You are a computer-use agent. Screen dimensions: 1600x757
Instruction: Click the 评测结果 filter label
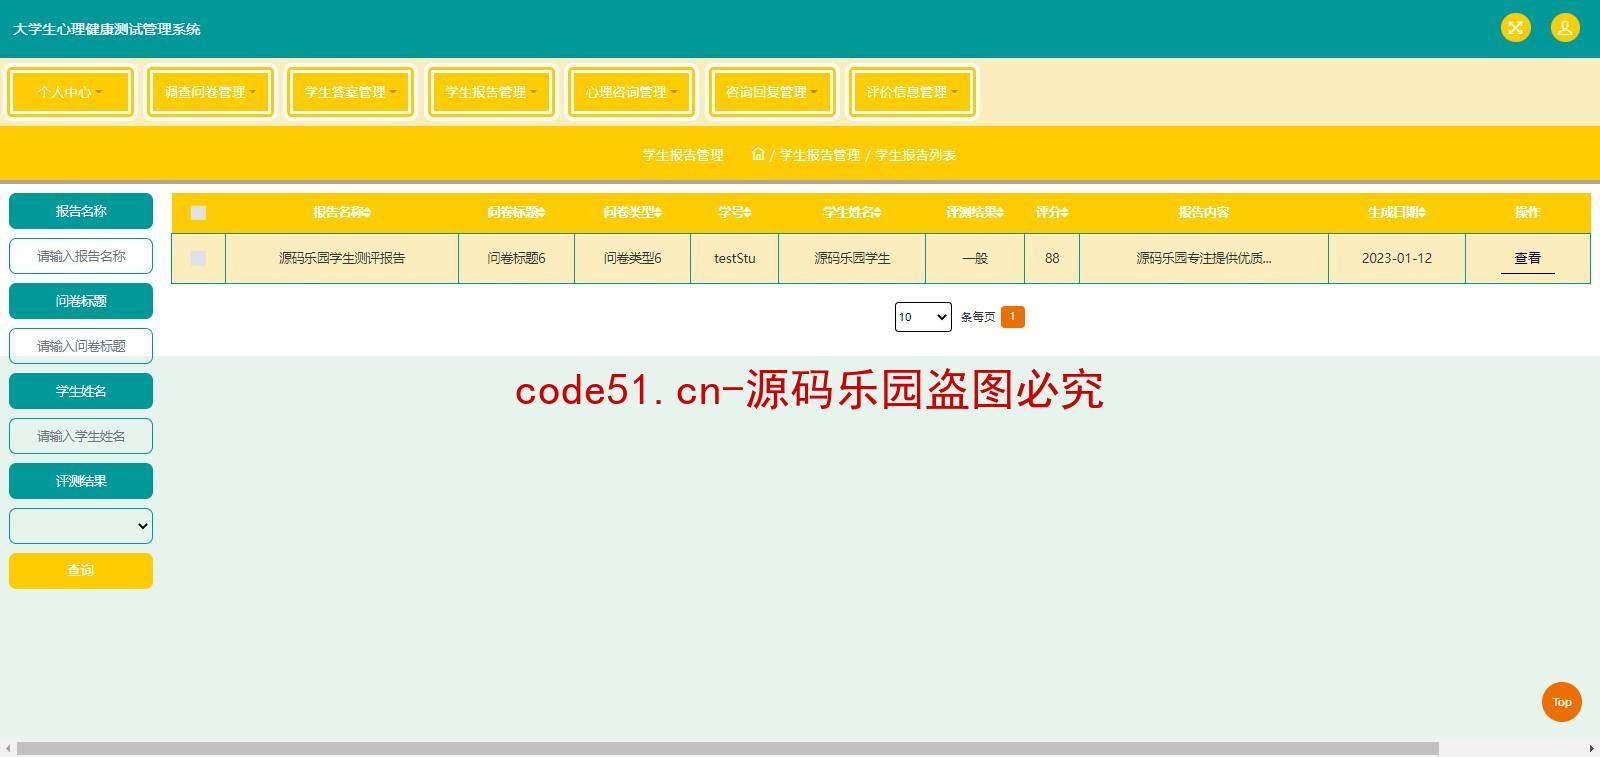[81, 481]
